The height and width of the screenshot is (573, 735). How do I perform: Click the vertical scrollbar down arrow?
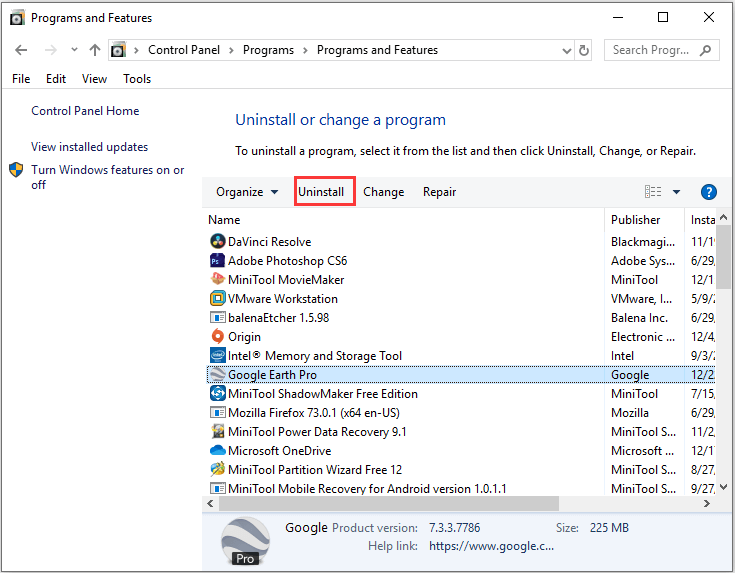(723, 487)
